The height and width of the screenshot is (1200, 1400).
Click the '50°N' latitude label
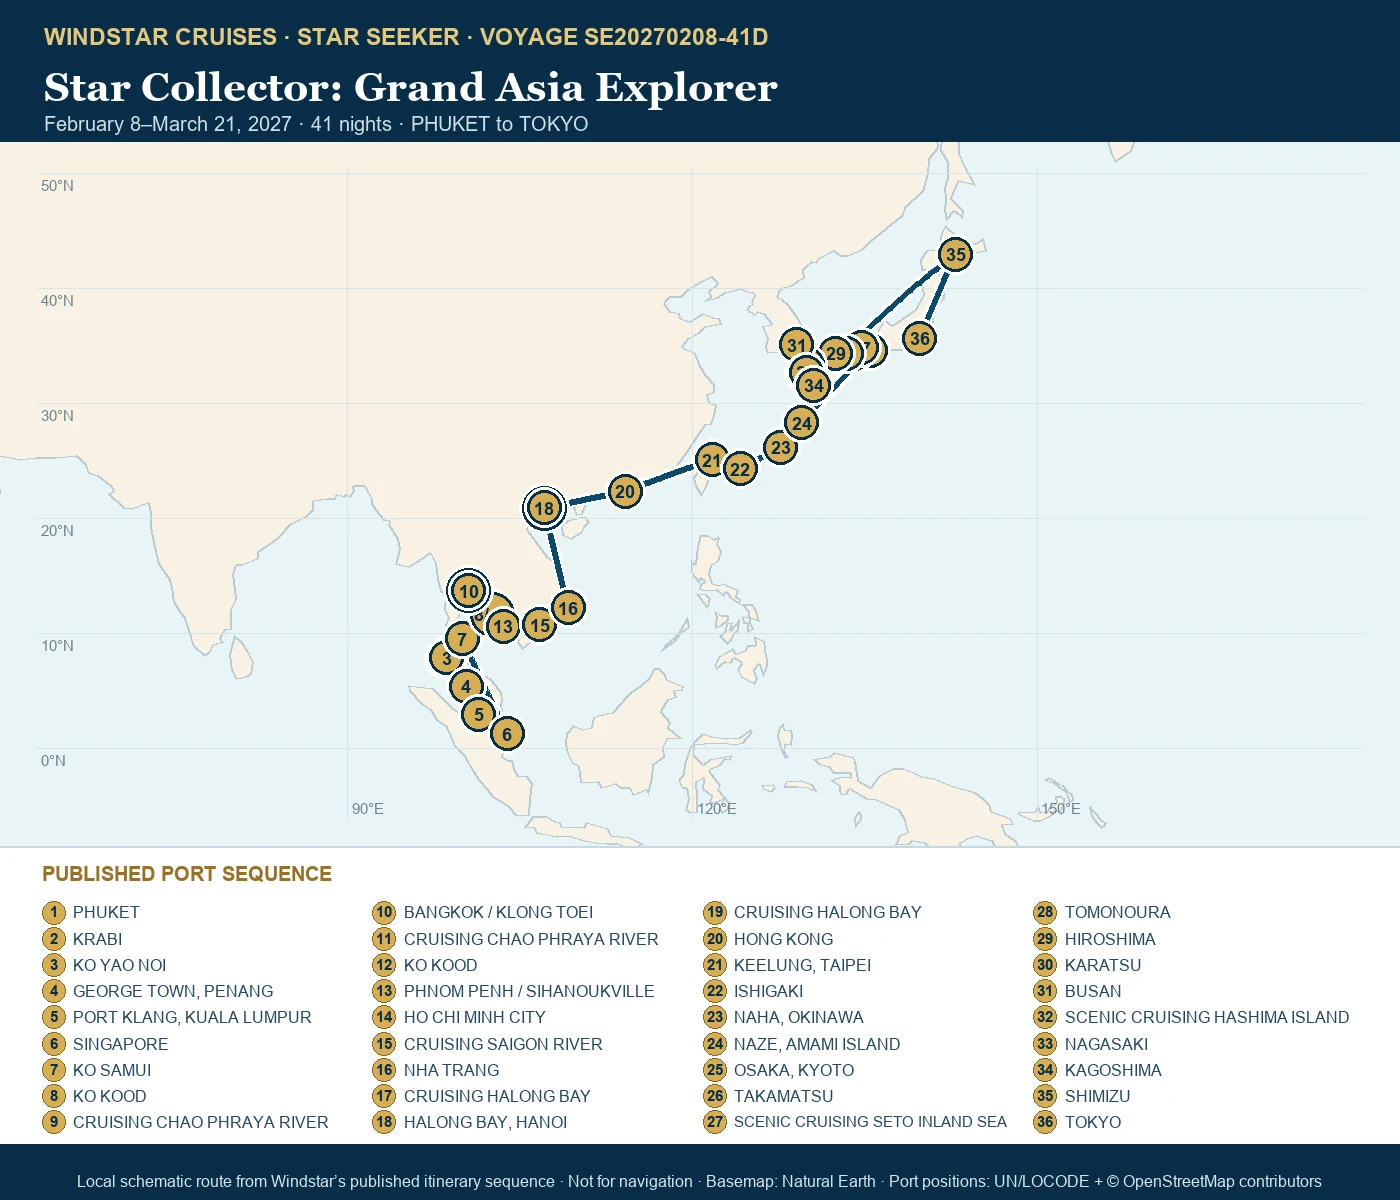click(57, 186)
